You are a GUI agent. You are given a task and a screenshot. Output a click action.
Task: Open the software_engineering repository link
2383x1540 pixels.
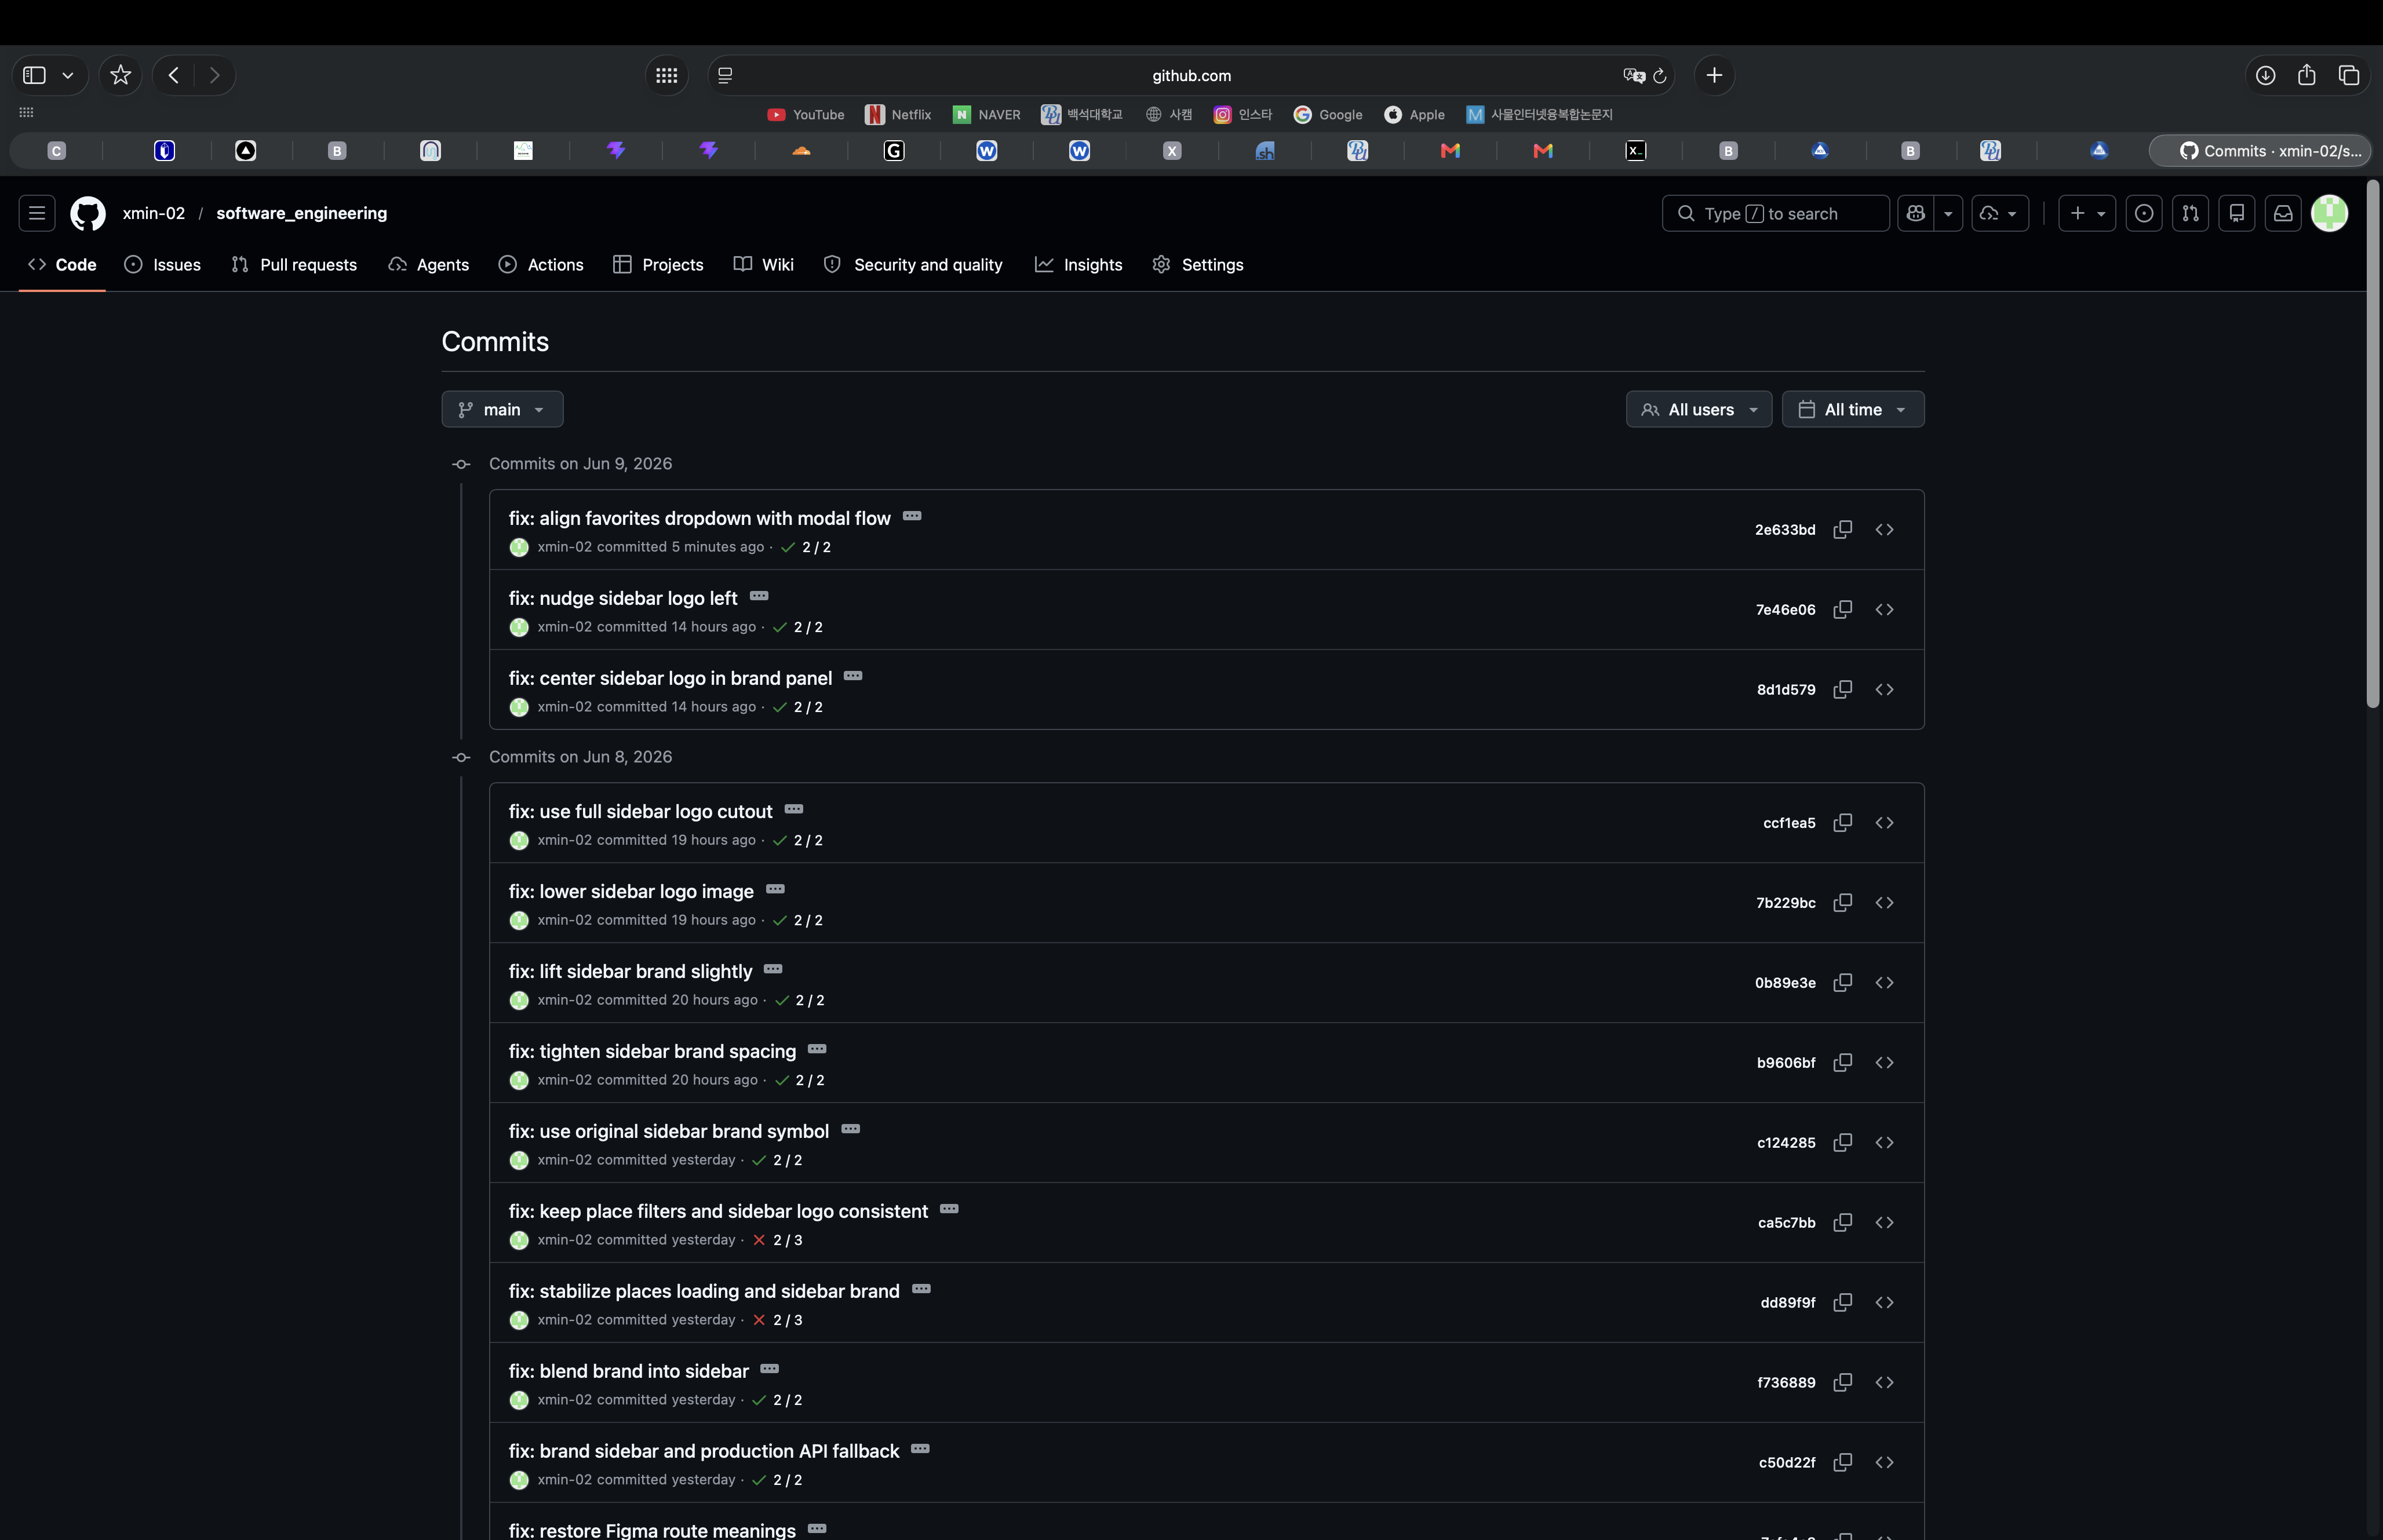(301, 213)
